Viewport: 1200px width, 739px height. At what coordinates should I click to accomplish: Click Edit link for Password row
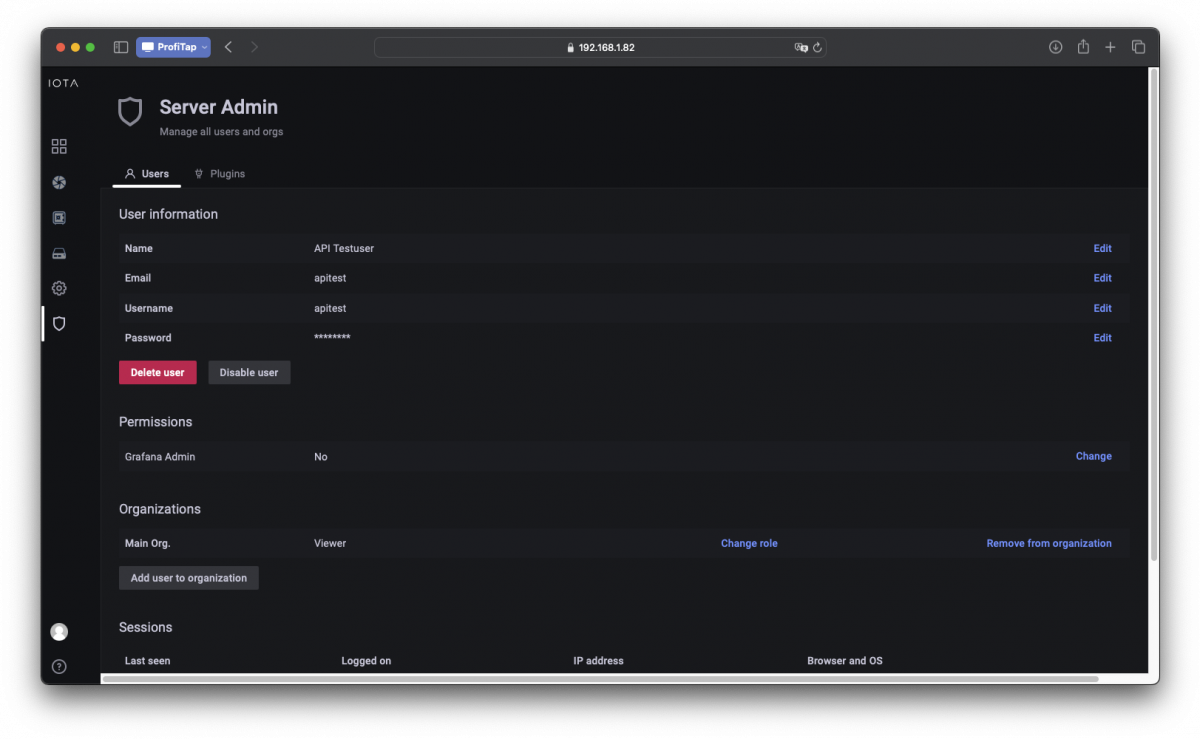tap(1102, 338)
